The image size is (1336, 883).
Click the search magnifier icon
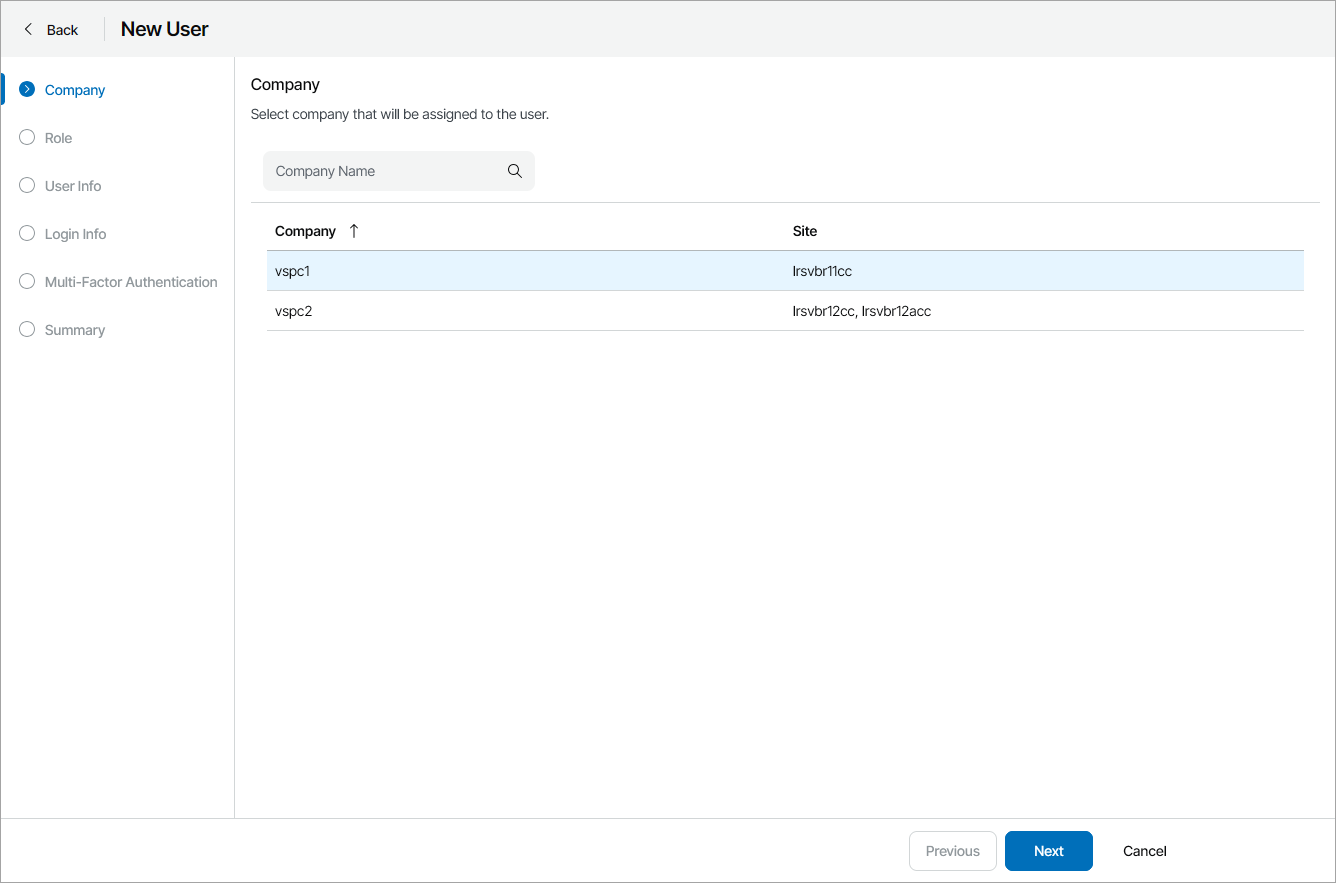515,171
